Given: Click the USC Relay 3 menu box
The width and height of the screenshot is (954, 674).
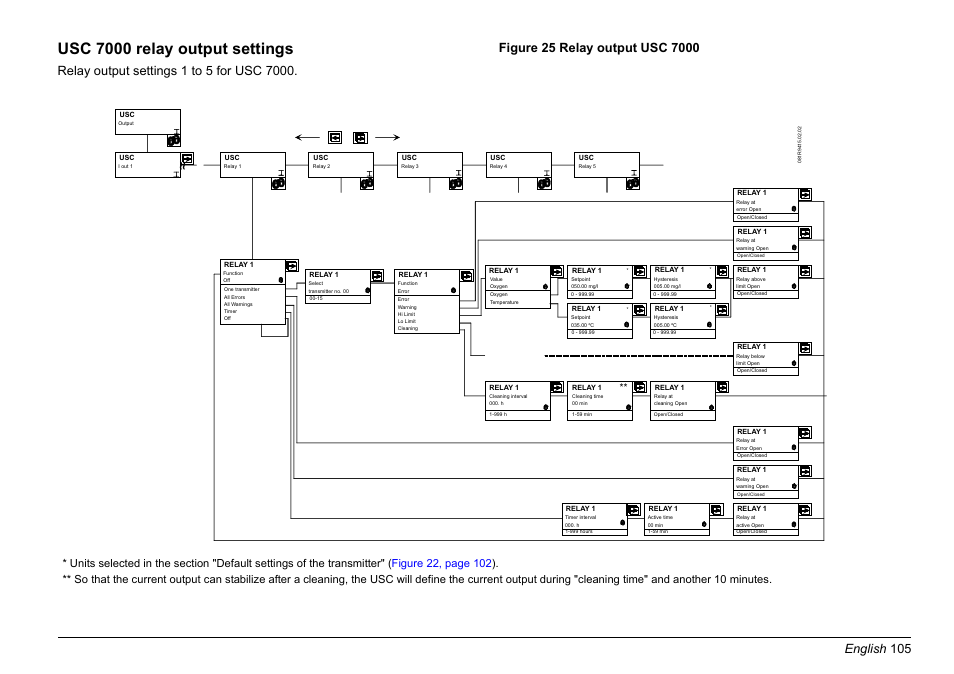Looking at the screenshot, I should coord(430,165).
